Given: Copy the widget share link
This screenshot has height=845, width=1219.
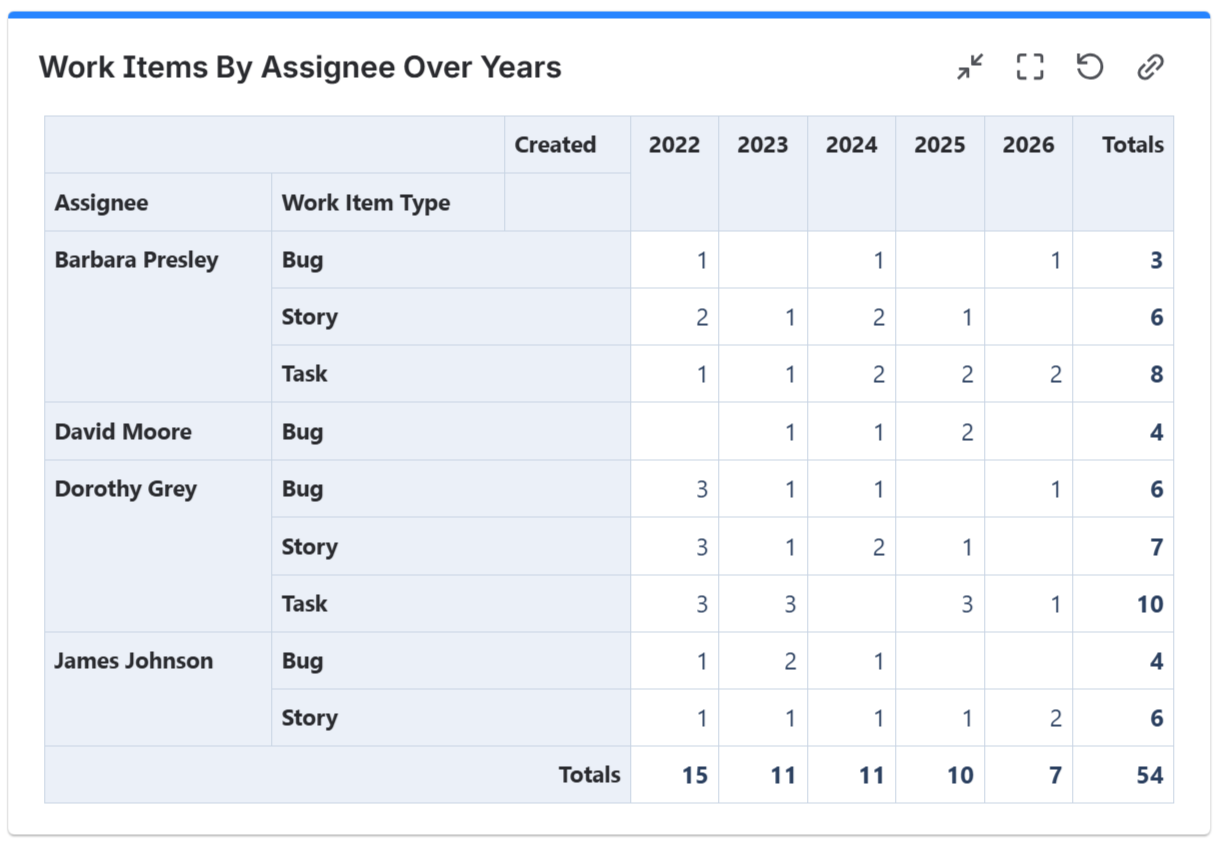Looking at the screenshot, I should [x=1150, y=67].
